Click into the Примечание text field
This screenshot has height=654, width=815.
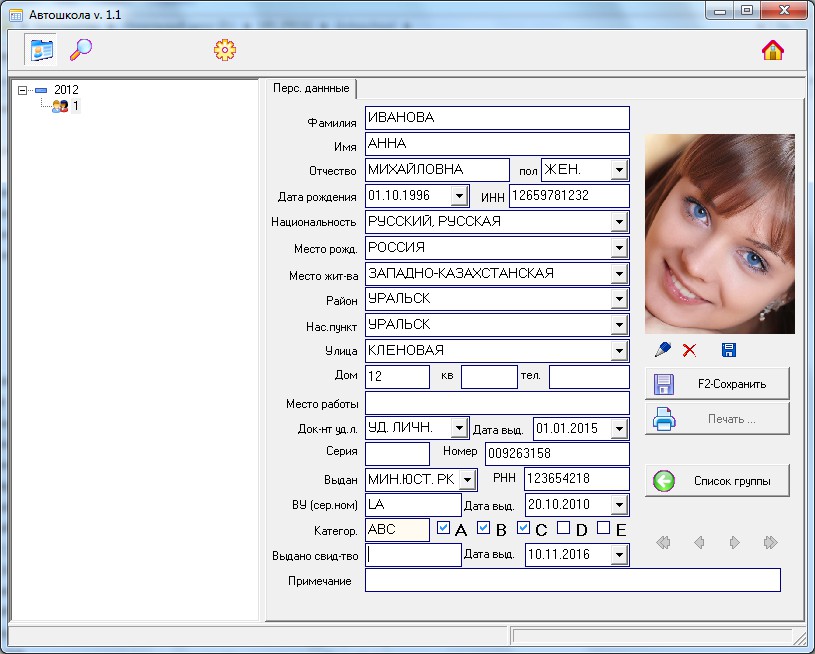(x=572, y=580)
